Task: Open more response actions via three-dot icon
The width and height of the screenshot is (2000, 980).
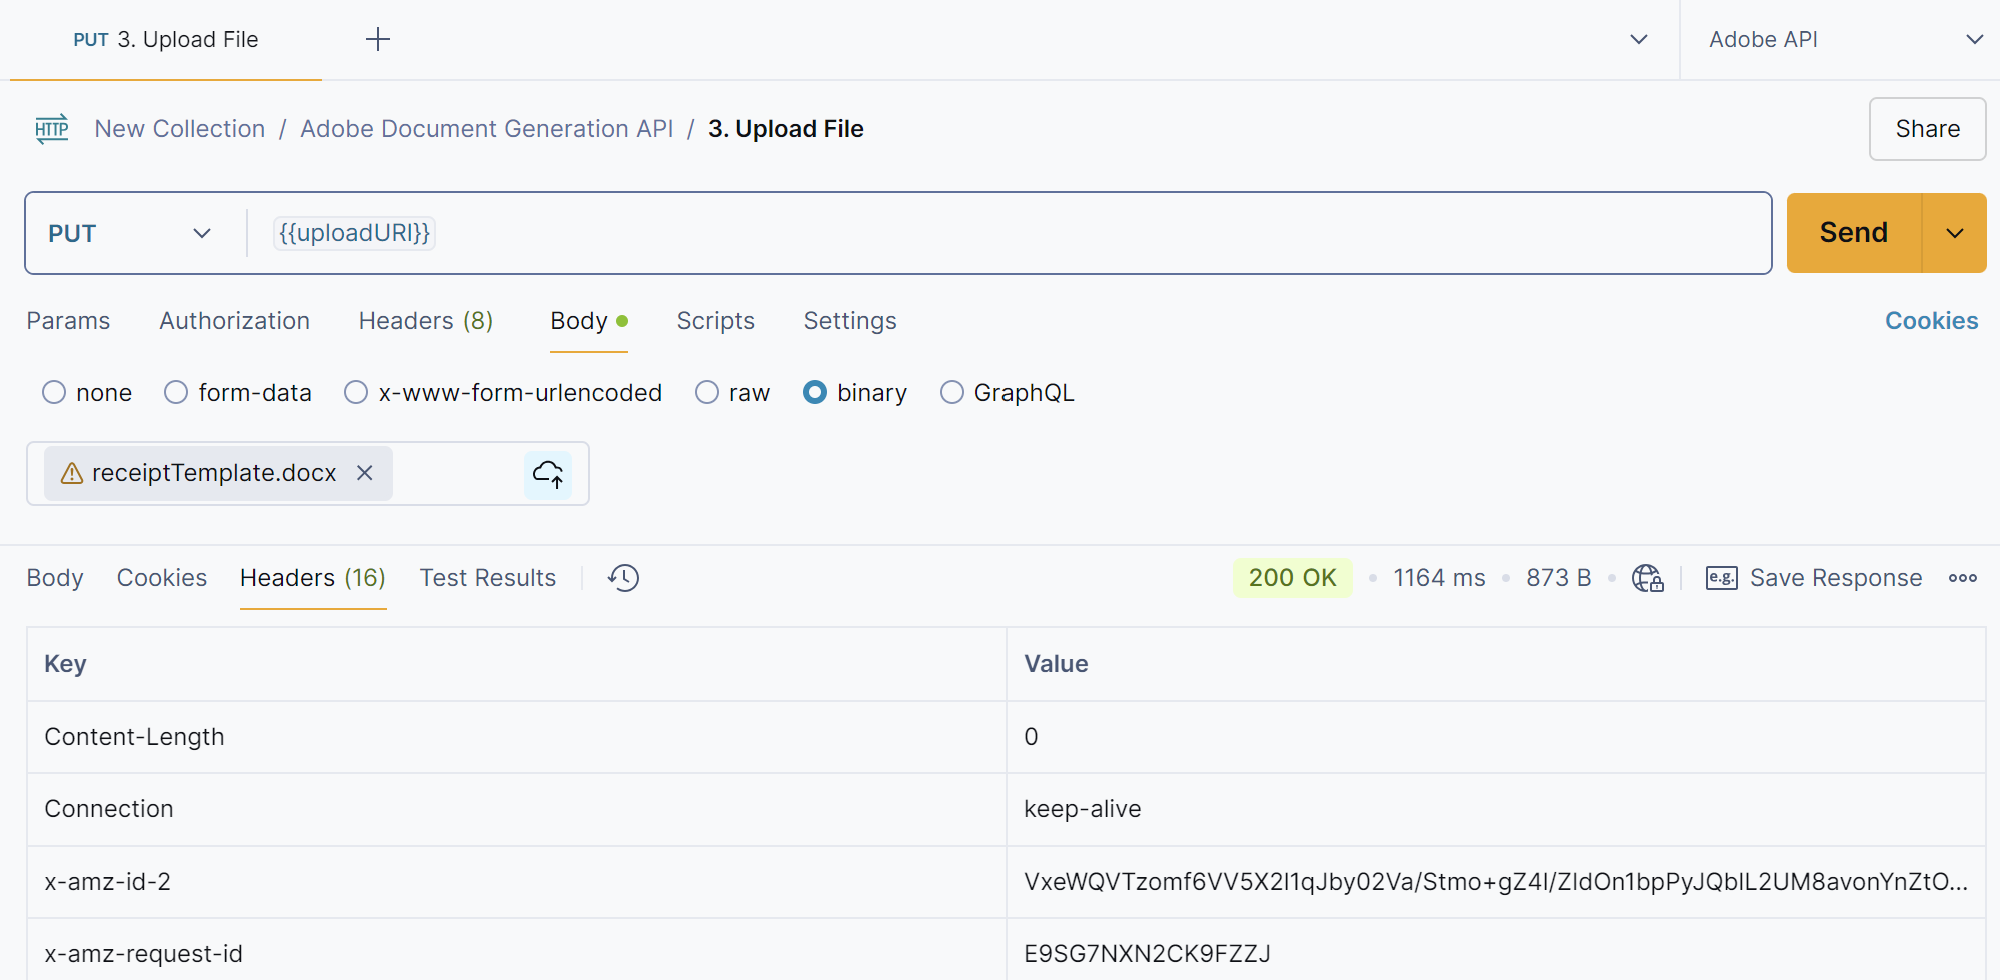Action: pos(1963,577)
